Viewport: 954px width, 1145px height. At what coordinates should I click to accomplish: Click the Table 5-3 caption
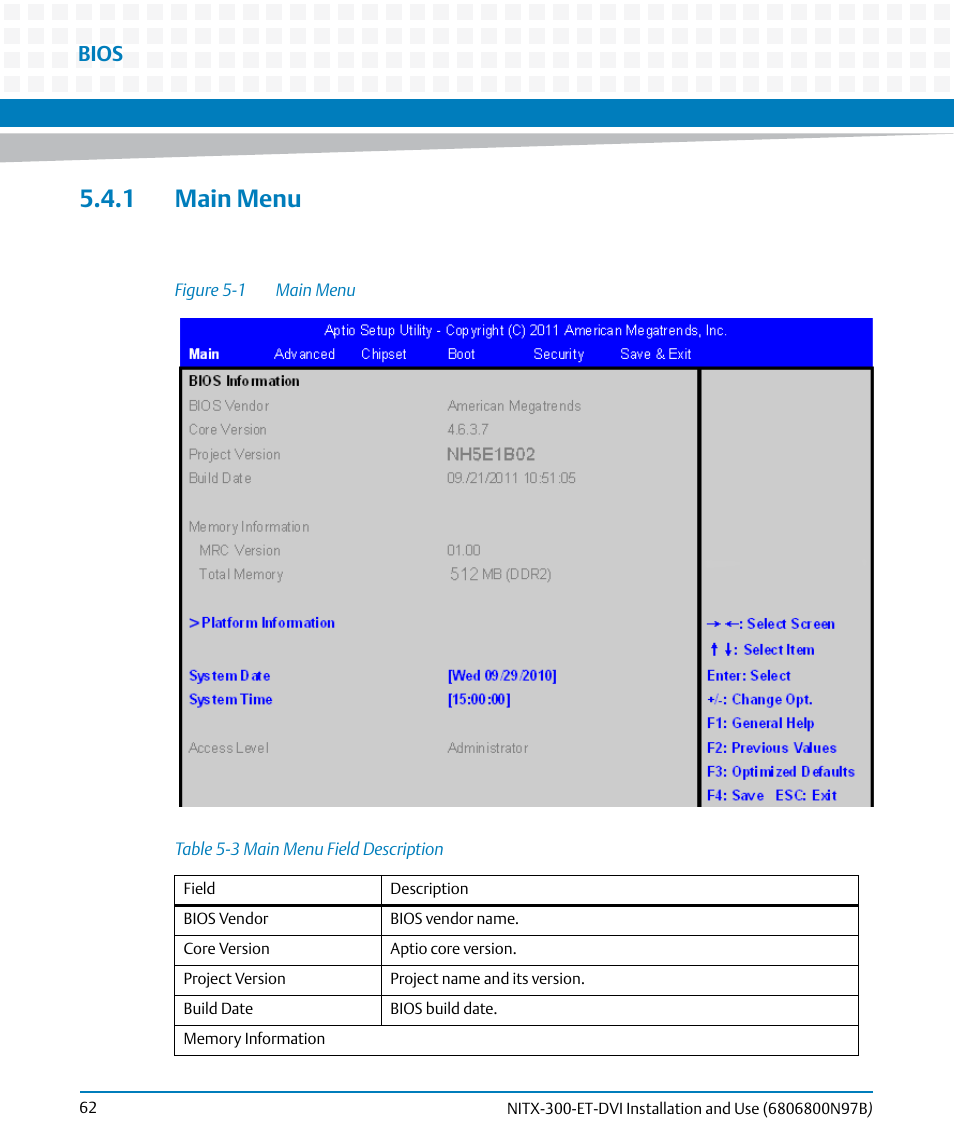[x=309, y=849]
